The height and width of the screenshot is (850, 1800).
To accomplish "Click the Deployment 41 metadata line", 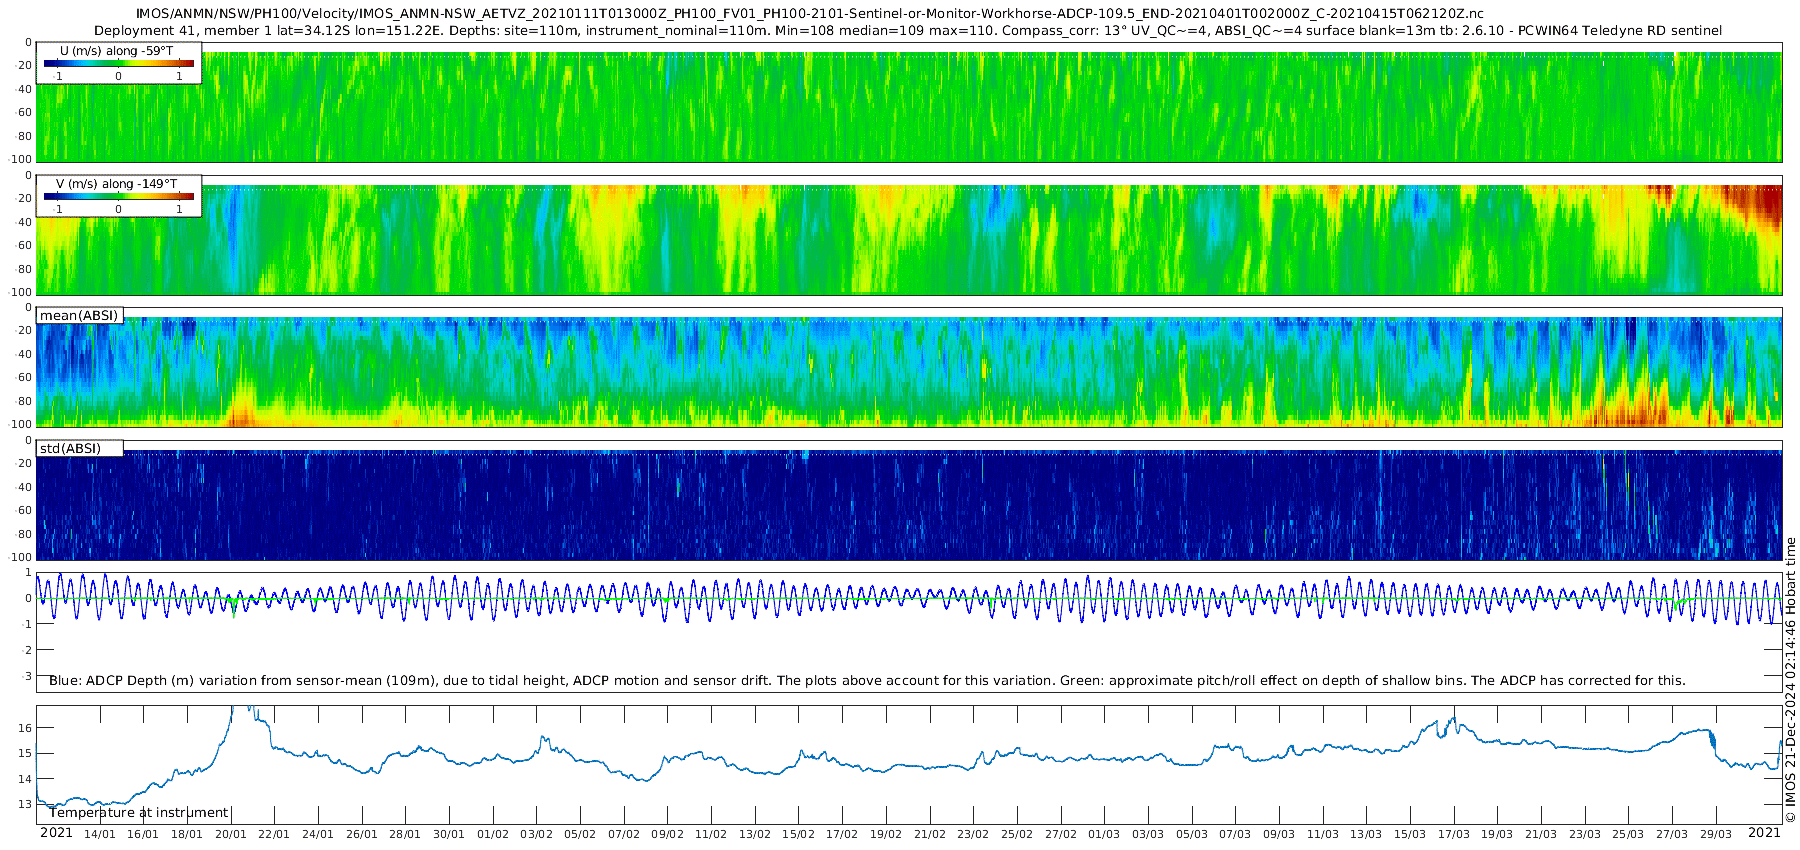I will tap(908, 31).
